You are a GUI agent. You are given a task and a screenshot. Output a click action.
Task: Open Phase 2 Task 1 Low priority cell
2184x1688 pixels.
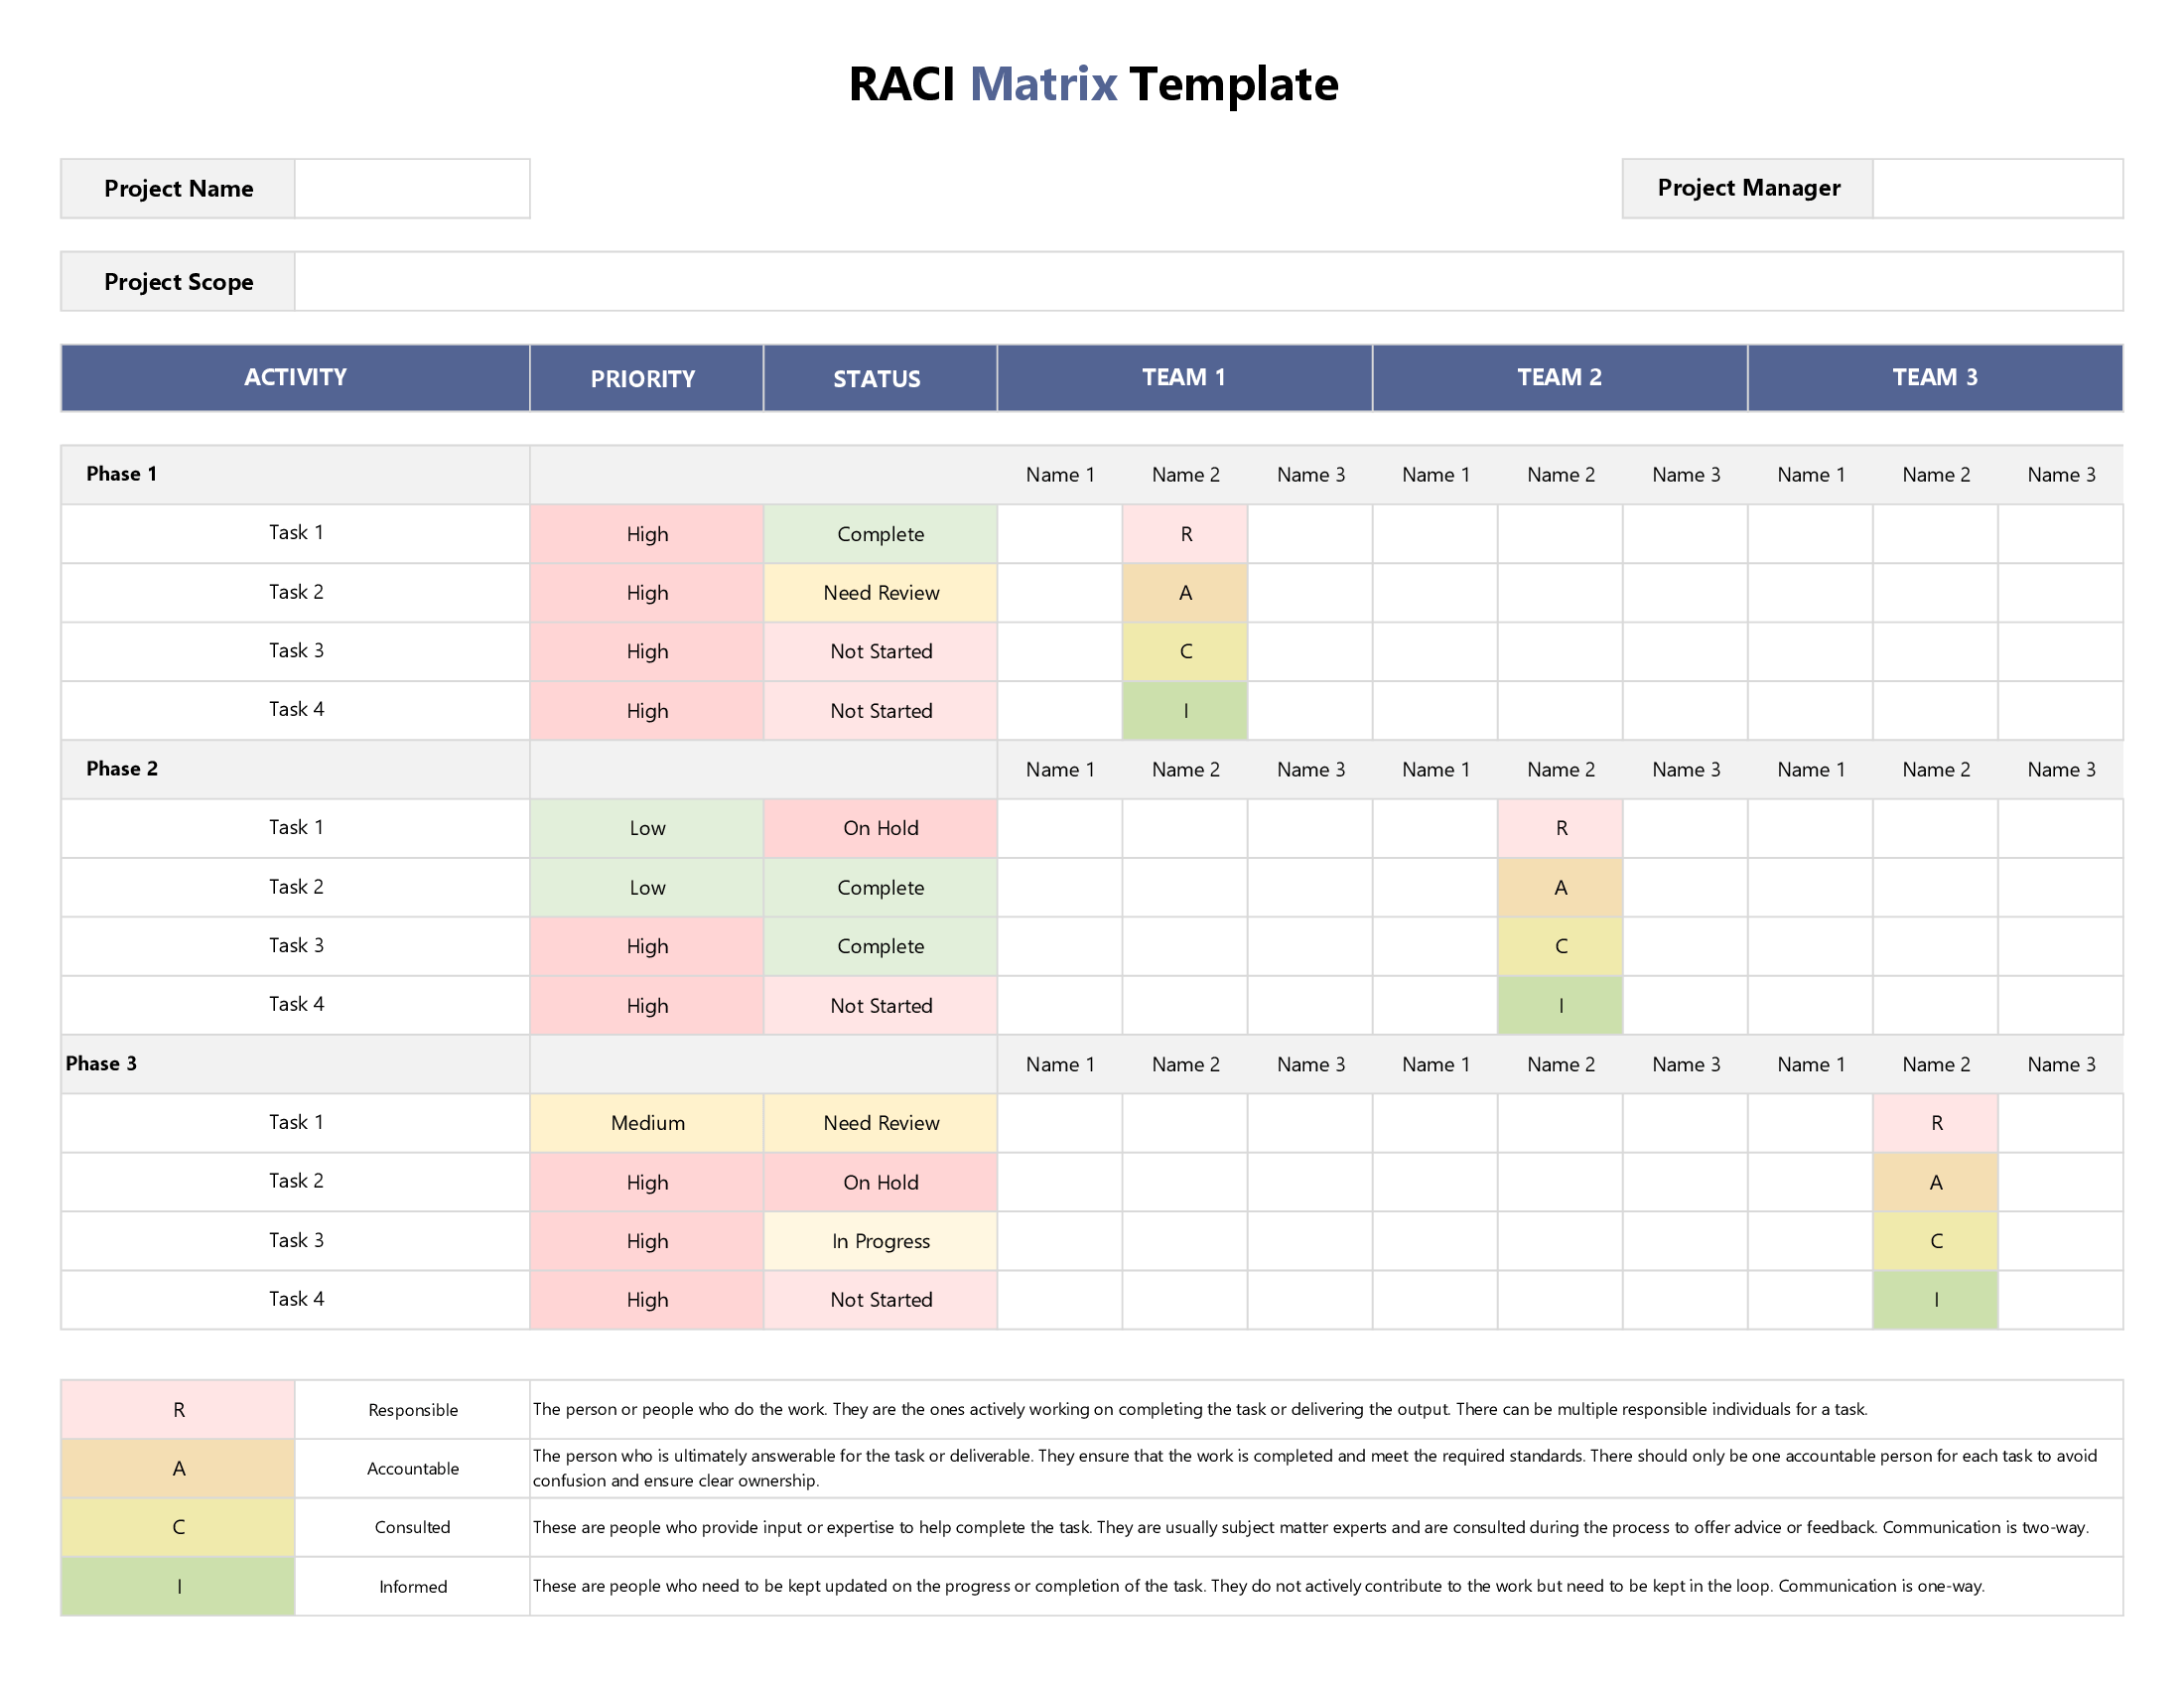646,828
